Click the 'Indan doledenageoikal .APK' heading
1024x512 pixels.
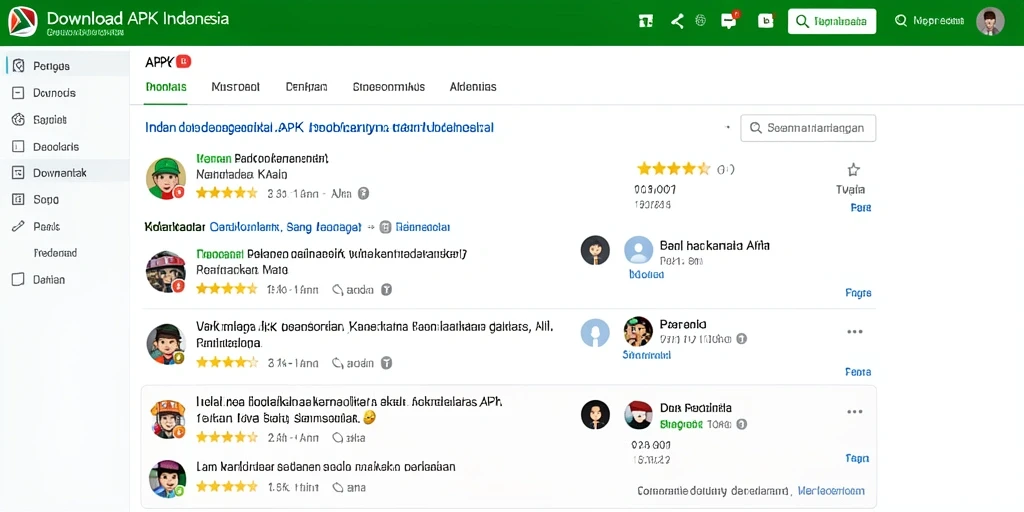(319, 127)
